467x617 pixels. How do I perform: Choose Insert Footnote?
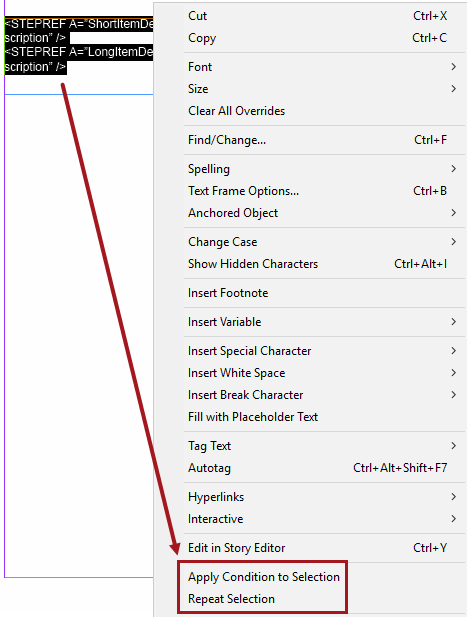click(309, 293)
